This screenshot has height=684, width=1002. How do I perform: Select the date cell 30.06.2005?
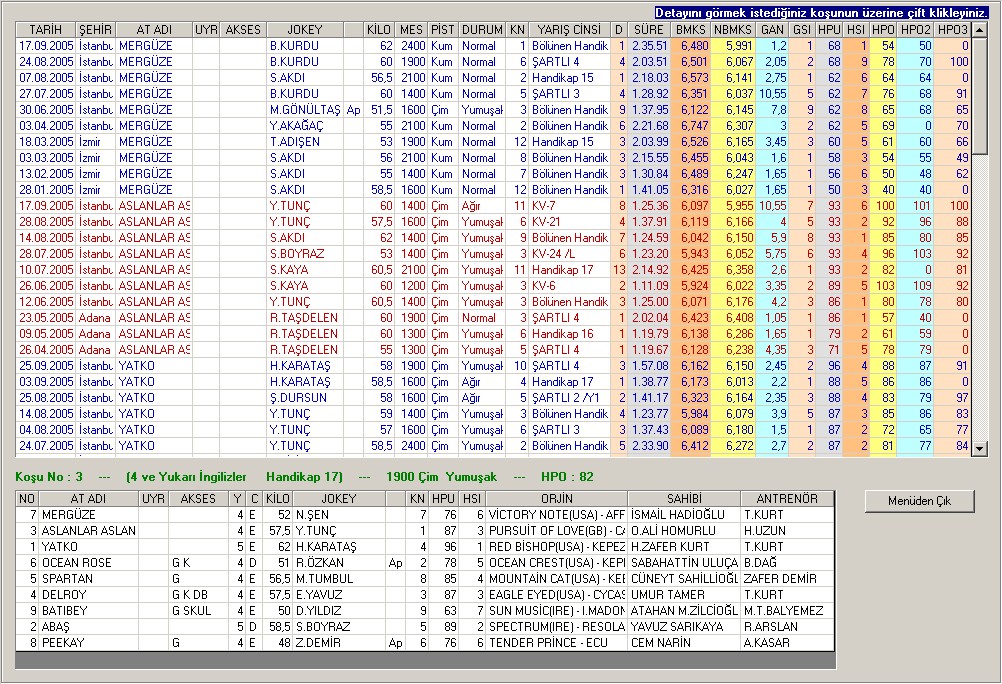46,110
